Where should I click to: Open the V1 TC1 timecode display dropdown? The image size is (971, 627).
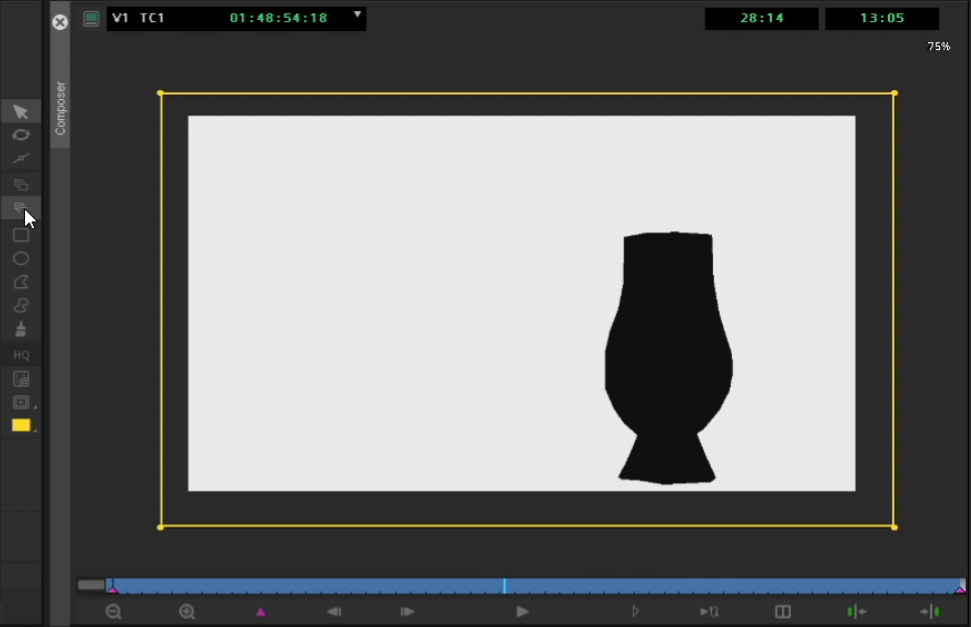point(357,14)
